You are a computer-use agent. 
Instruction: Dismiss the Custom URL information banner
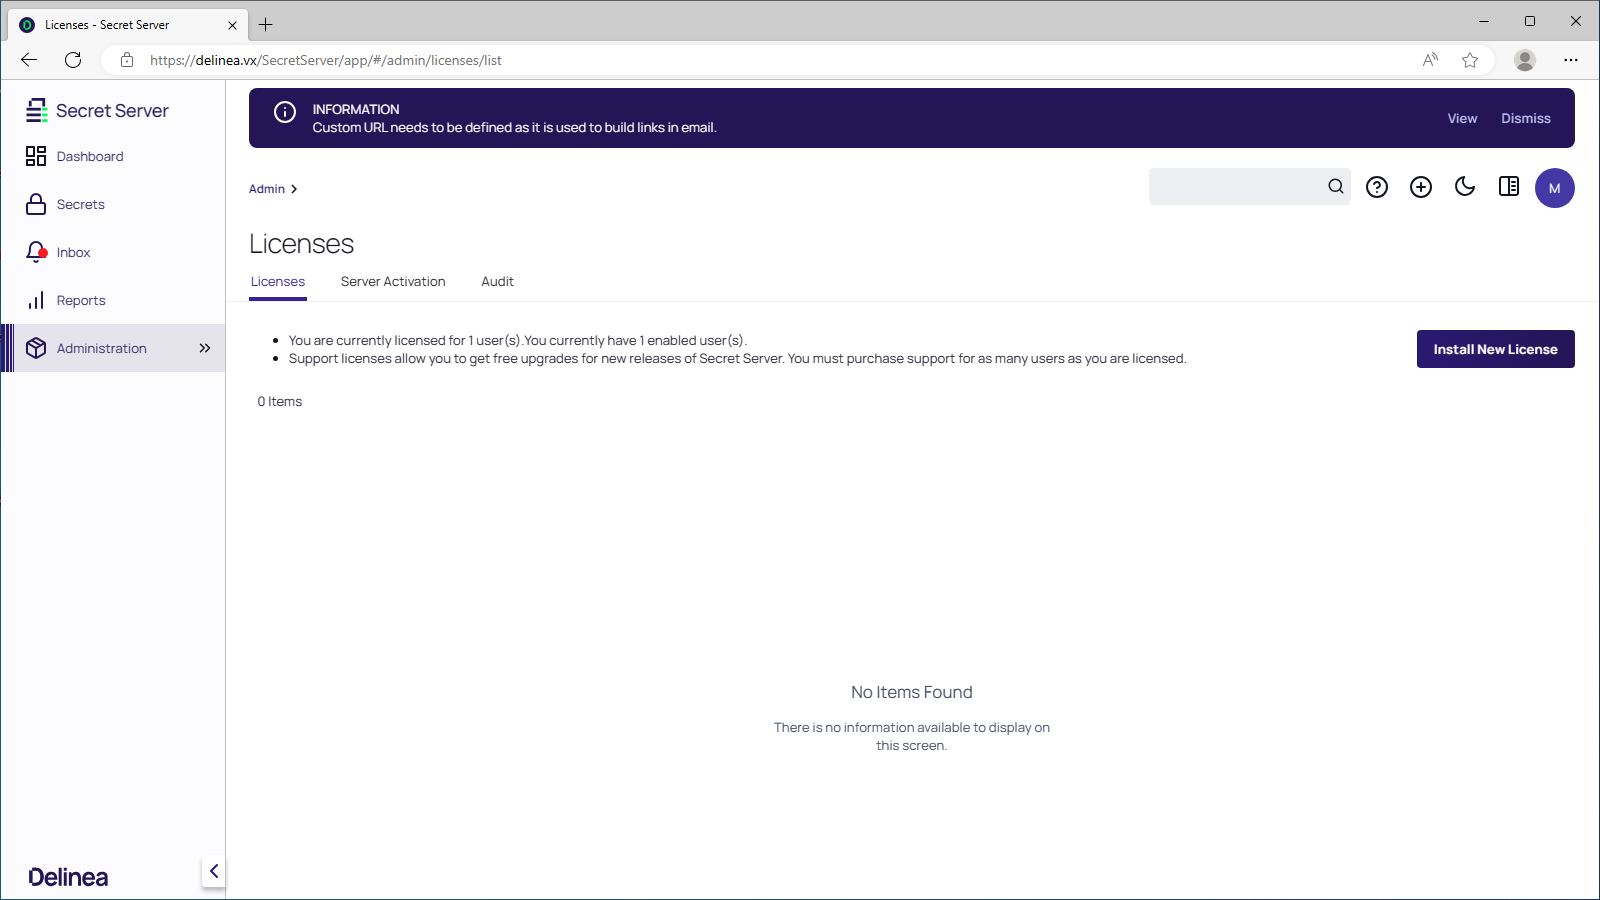click(1525, 118)
